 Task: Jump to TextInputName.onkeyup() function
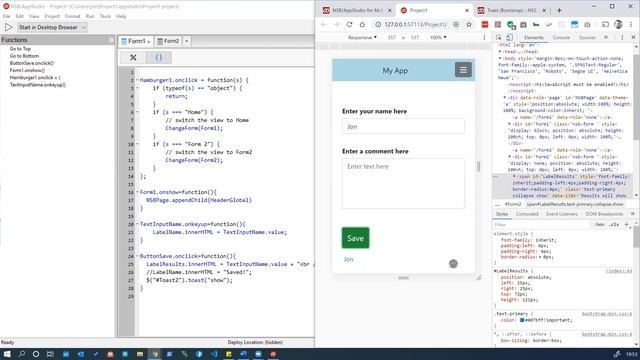(38, 85)
